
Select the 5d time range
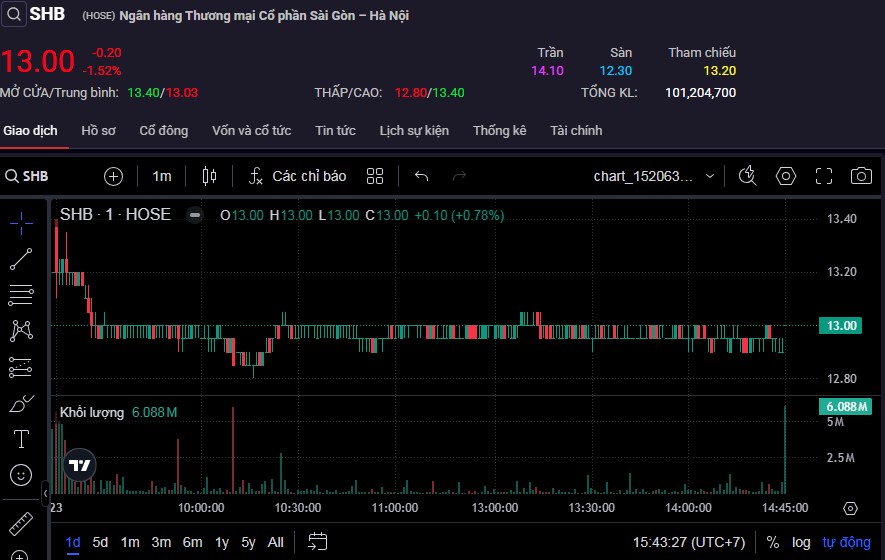pos(100,542)
